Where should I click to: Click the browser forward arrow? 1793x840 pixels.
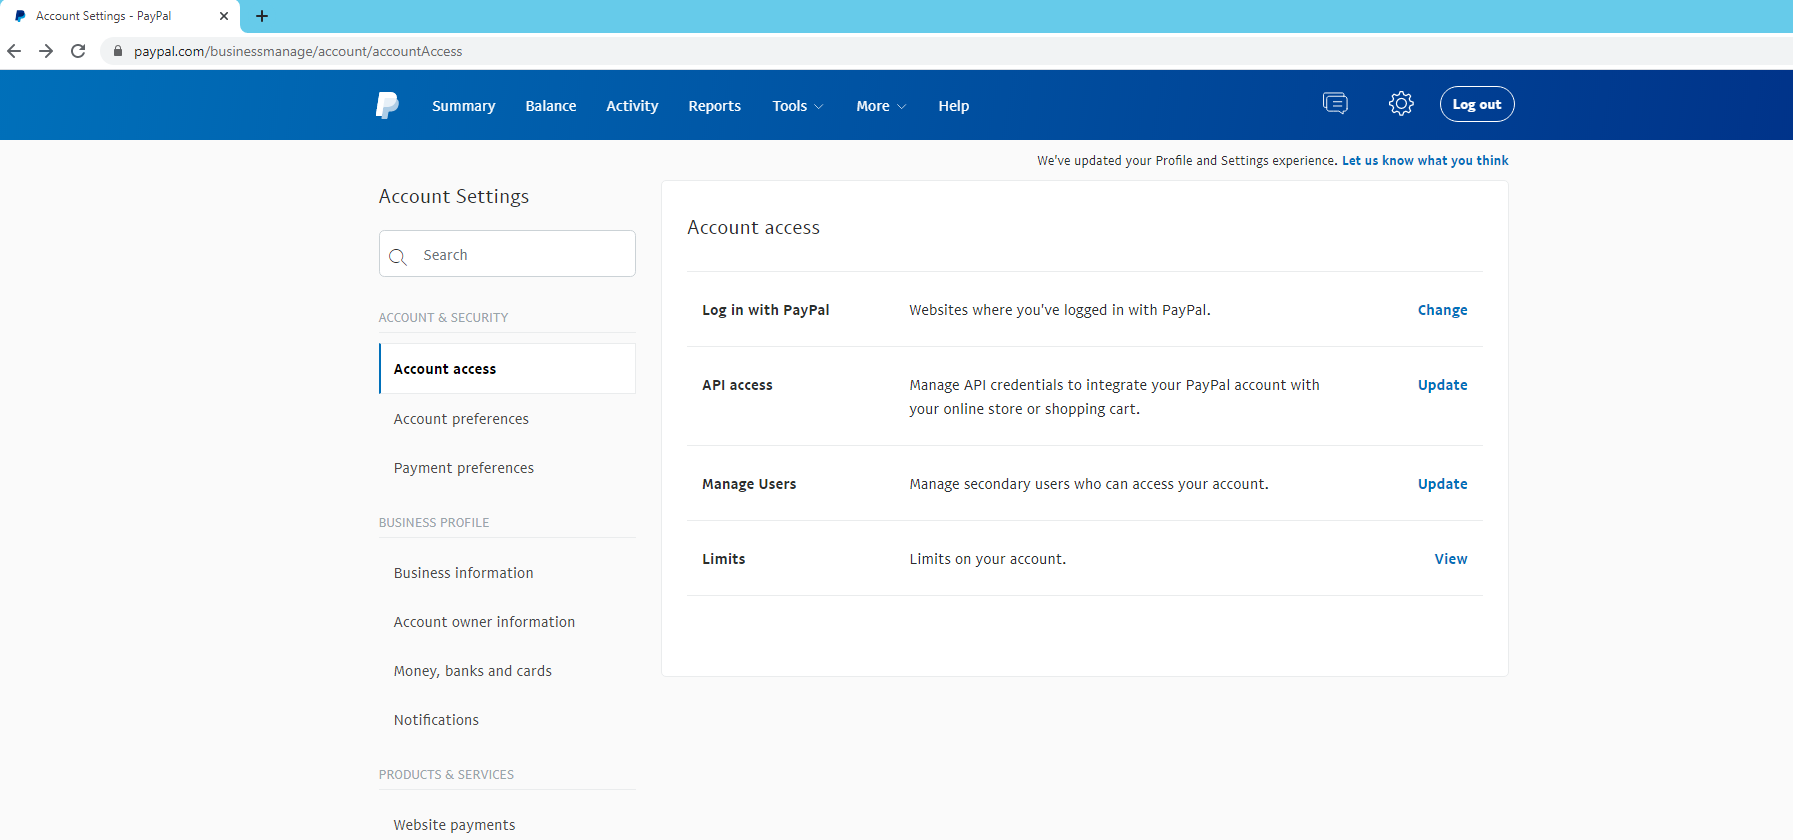[46, 51]
